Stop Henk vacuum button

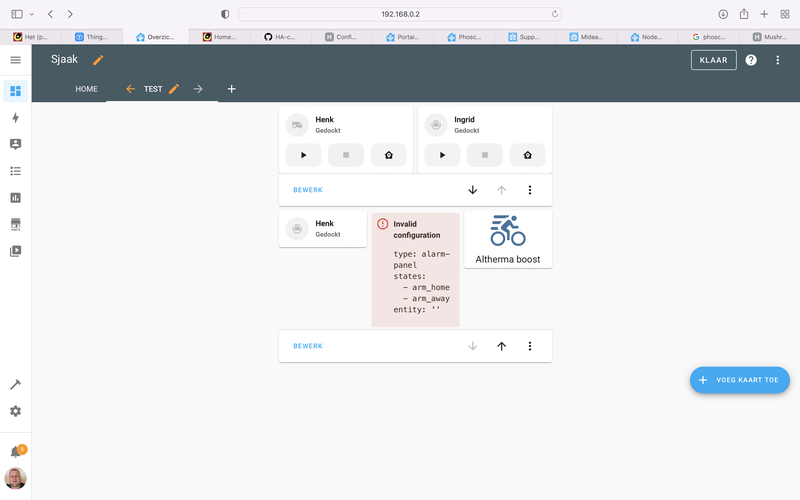click(x=346, y=155)
